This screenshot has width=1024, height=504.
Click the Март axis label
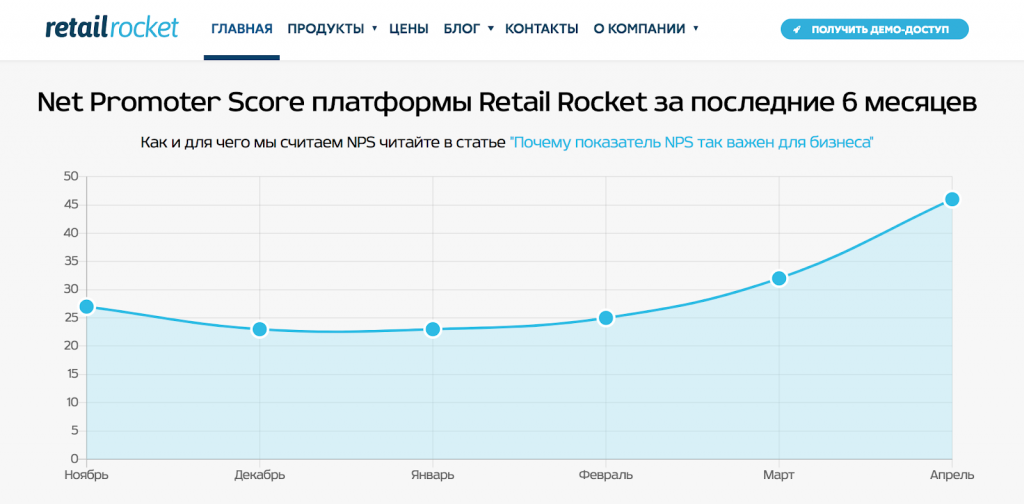pyautogui.click(x=778, y=475)
